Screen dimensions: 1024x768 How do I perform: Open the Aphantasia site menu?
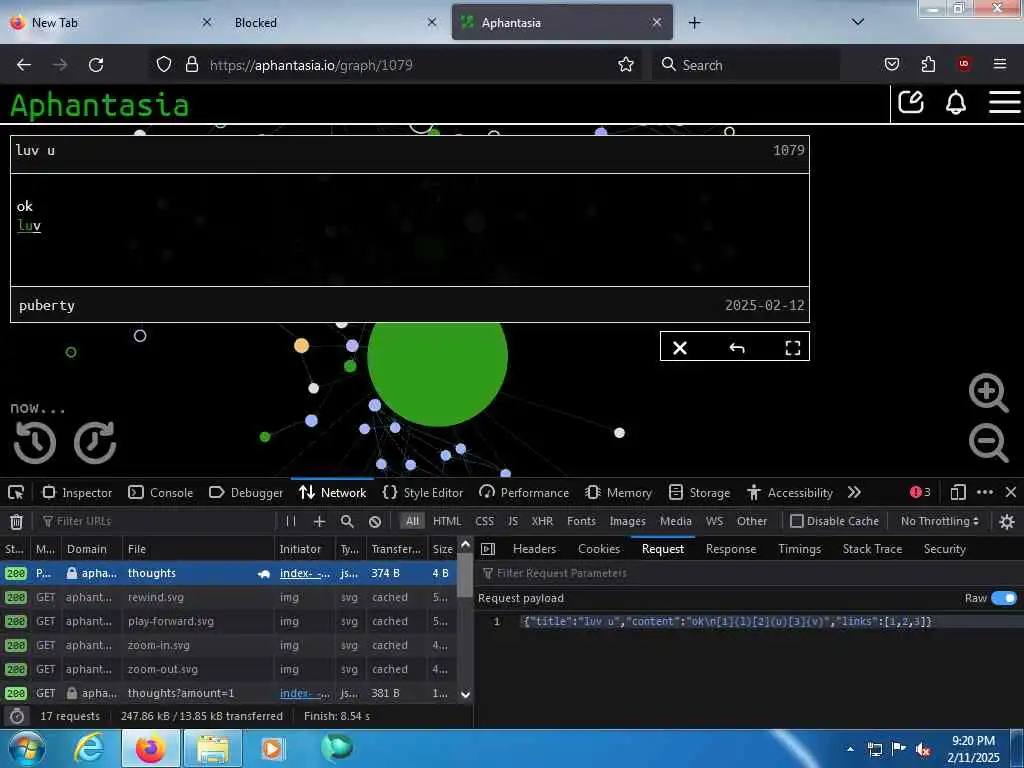pyautogui.click(x=1004, y=103)
